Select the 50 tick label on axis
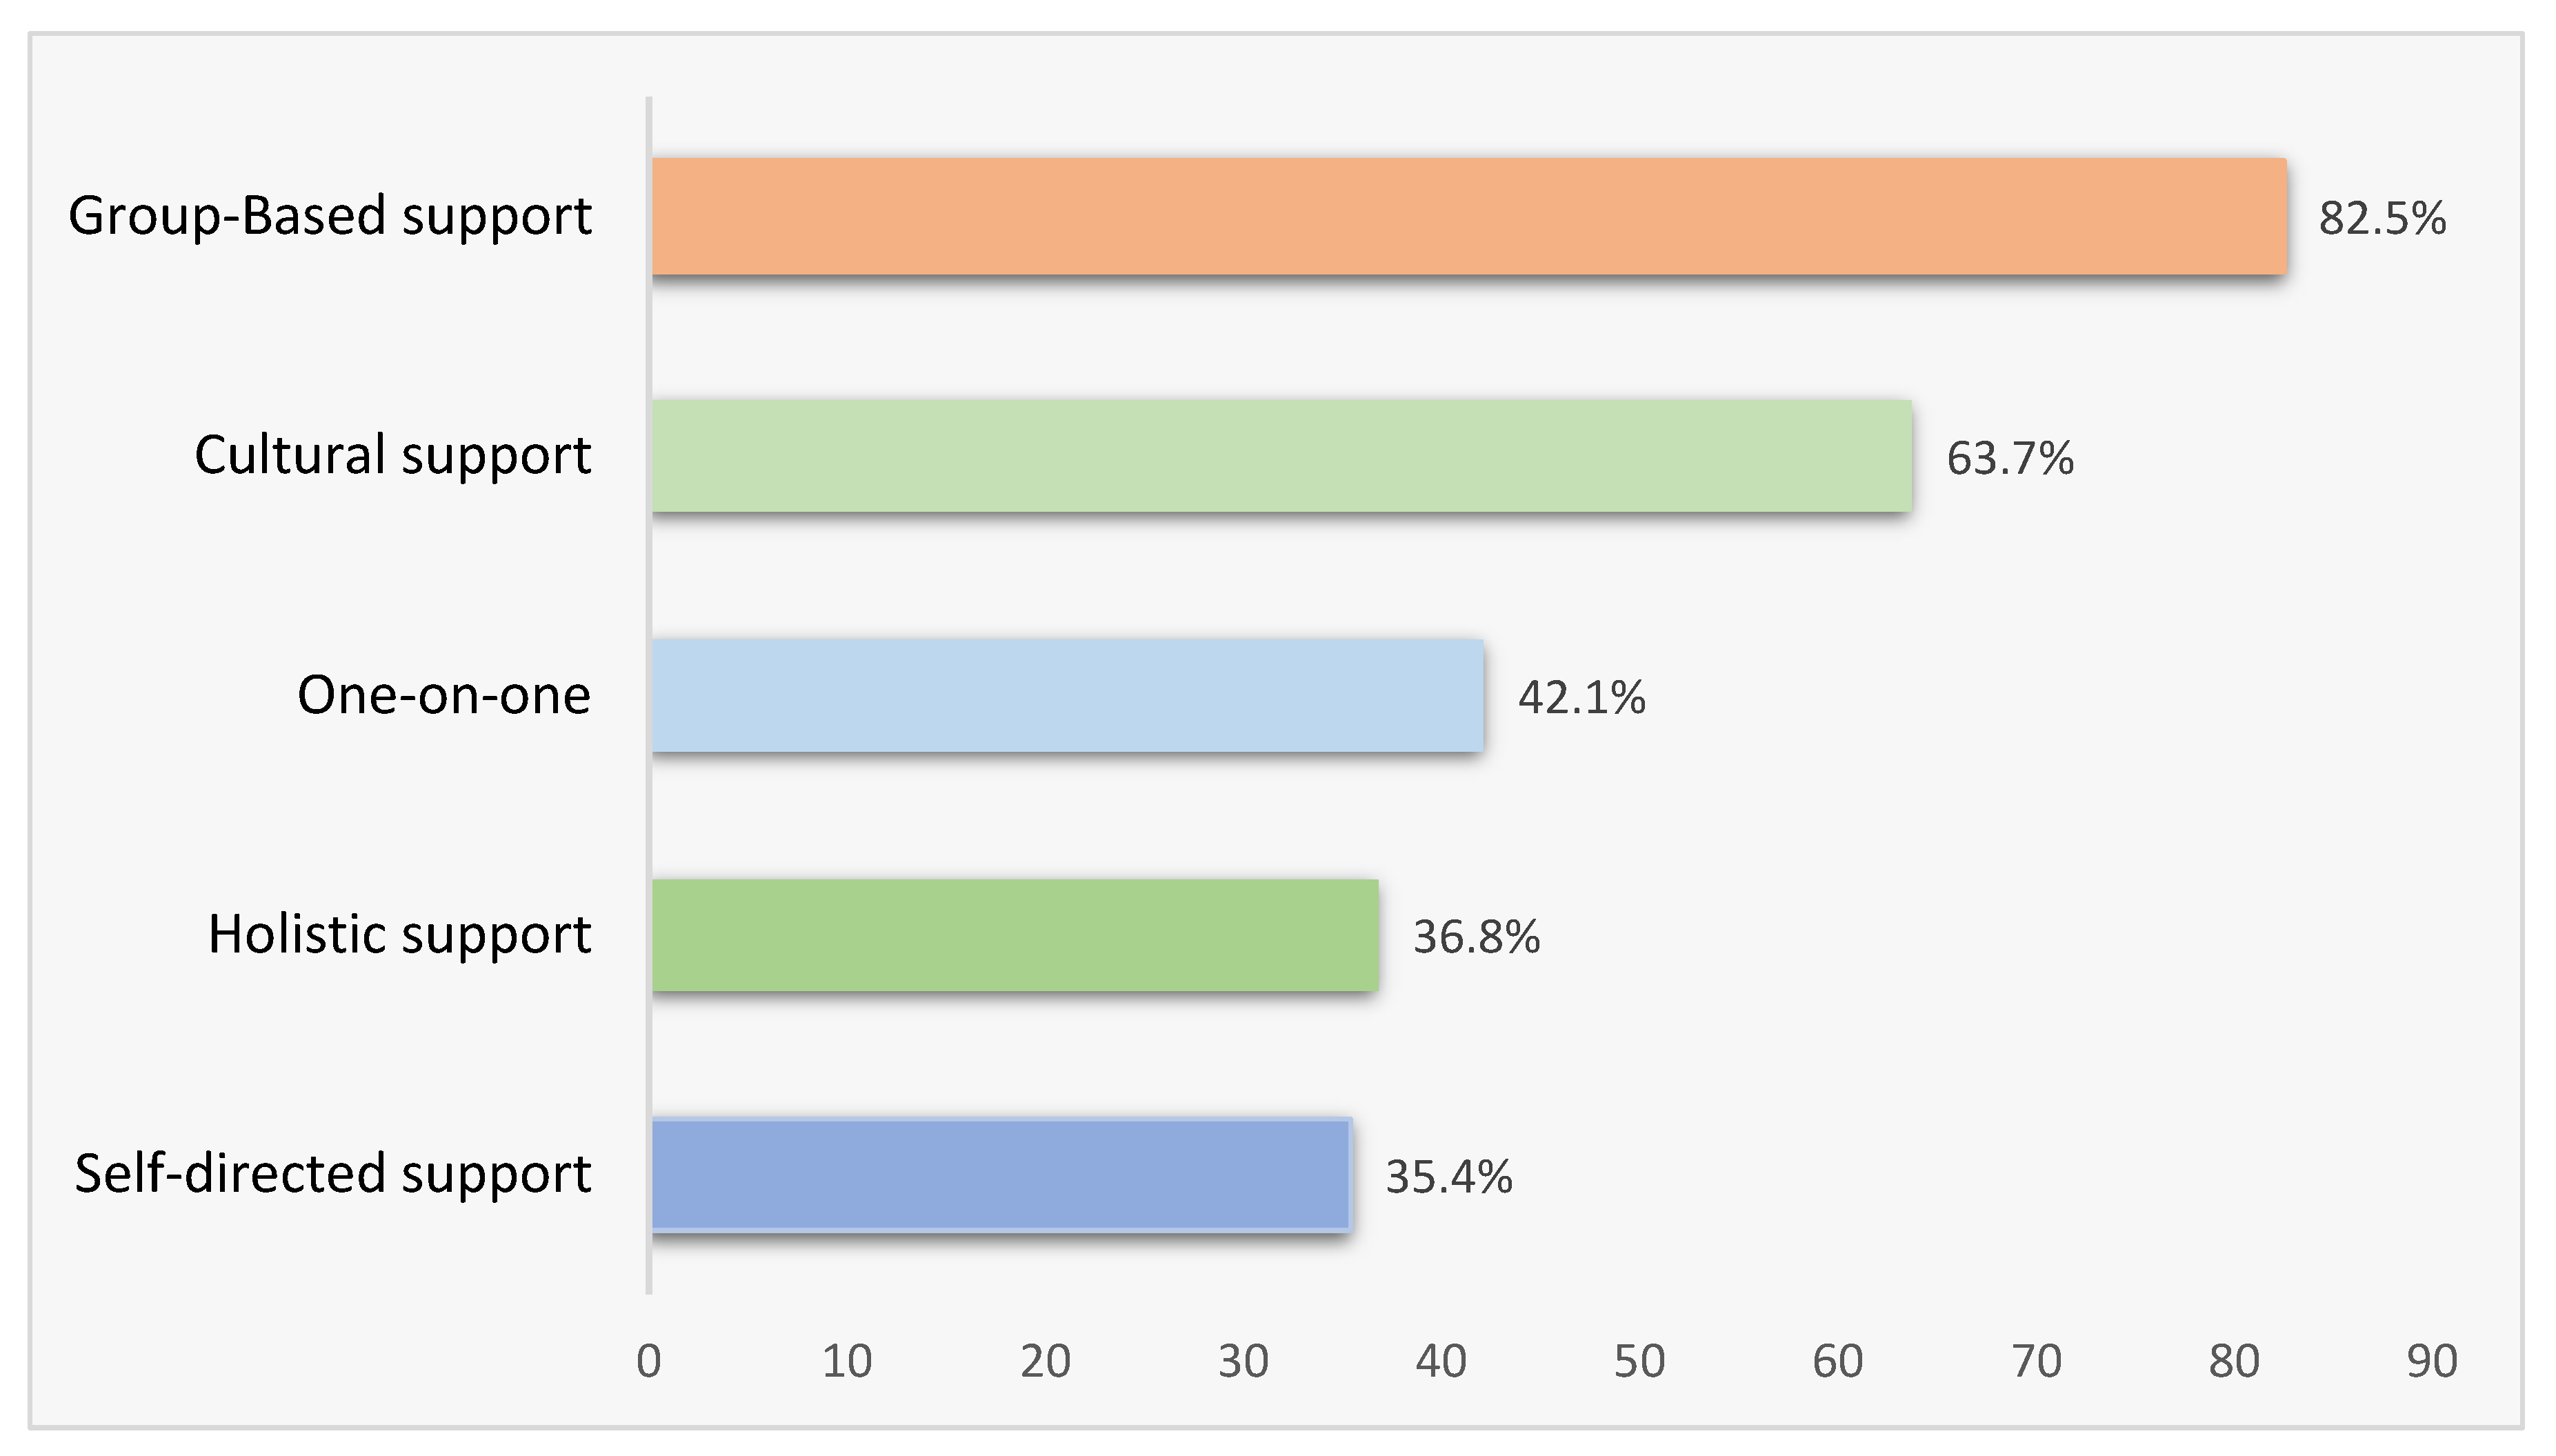Image resolution: width=2556 pixels, height=1456 pixels. [x=1639, y=1361]
